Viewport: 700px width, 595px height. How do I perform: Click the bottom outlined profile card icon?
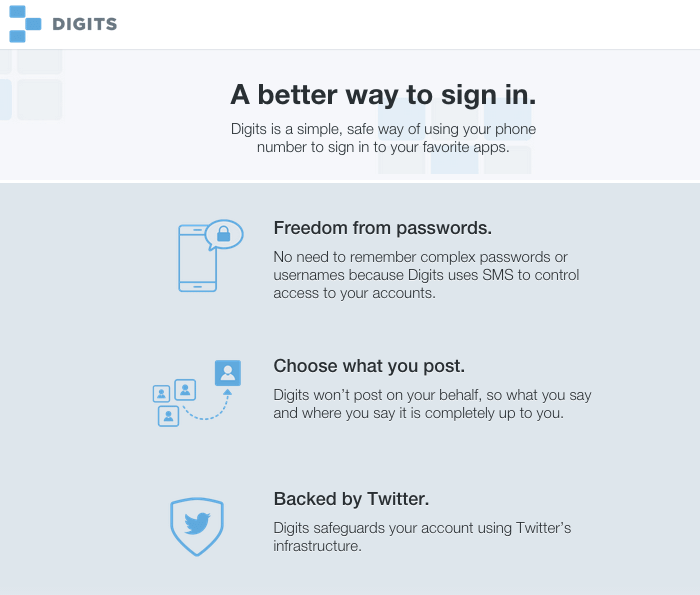click(x=168, y=416)
